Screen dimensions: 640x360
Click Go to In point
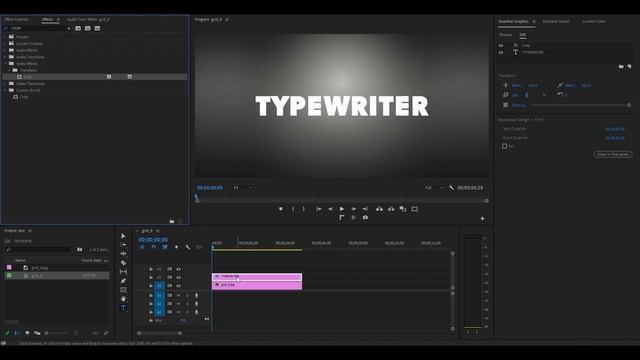point(319,209)
